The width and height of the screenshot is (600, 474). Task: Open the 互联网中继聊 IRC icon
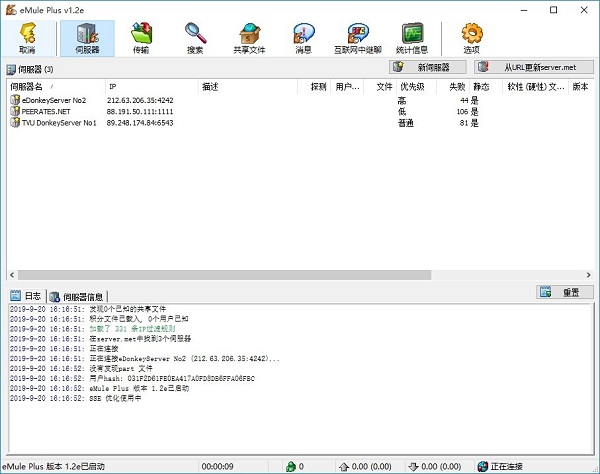tap(358, 38)
